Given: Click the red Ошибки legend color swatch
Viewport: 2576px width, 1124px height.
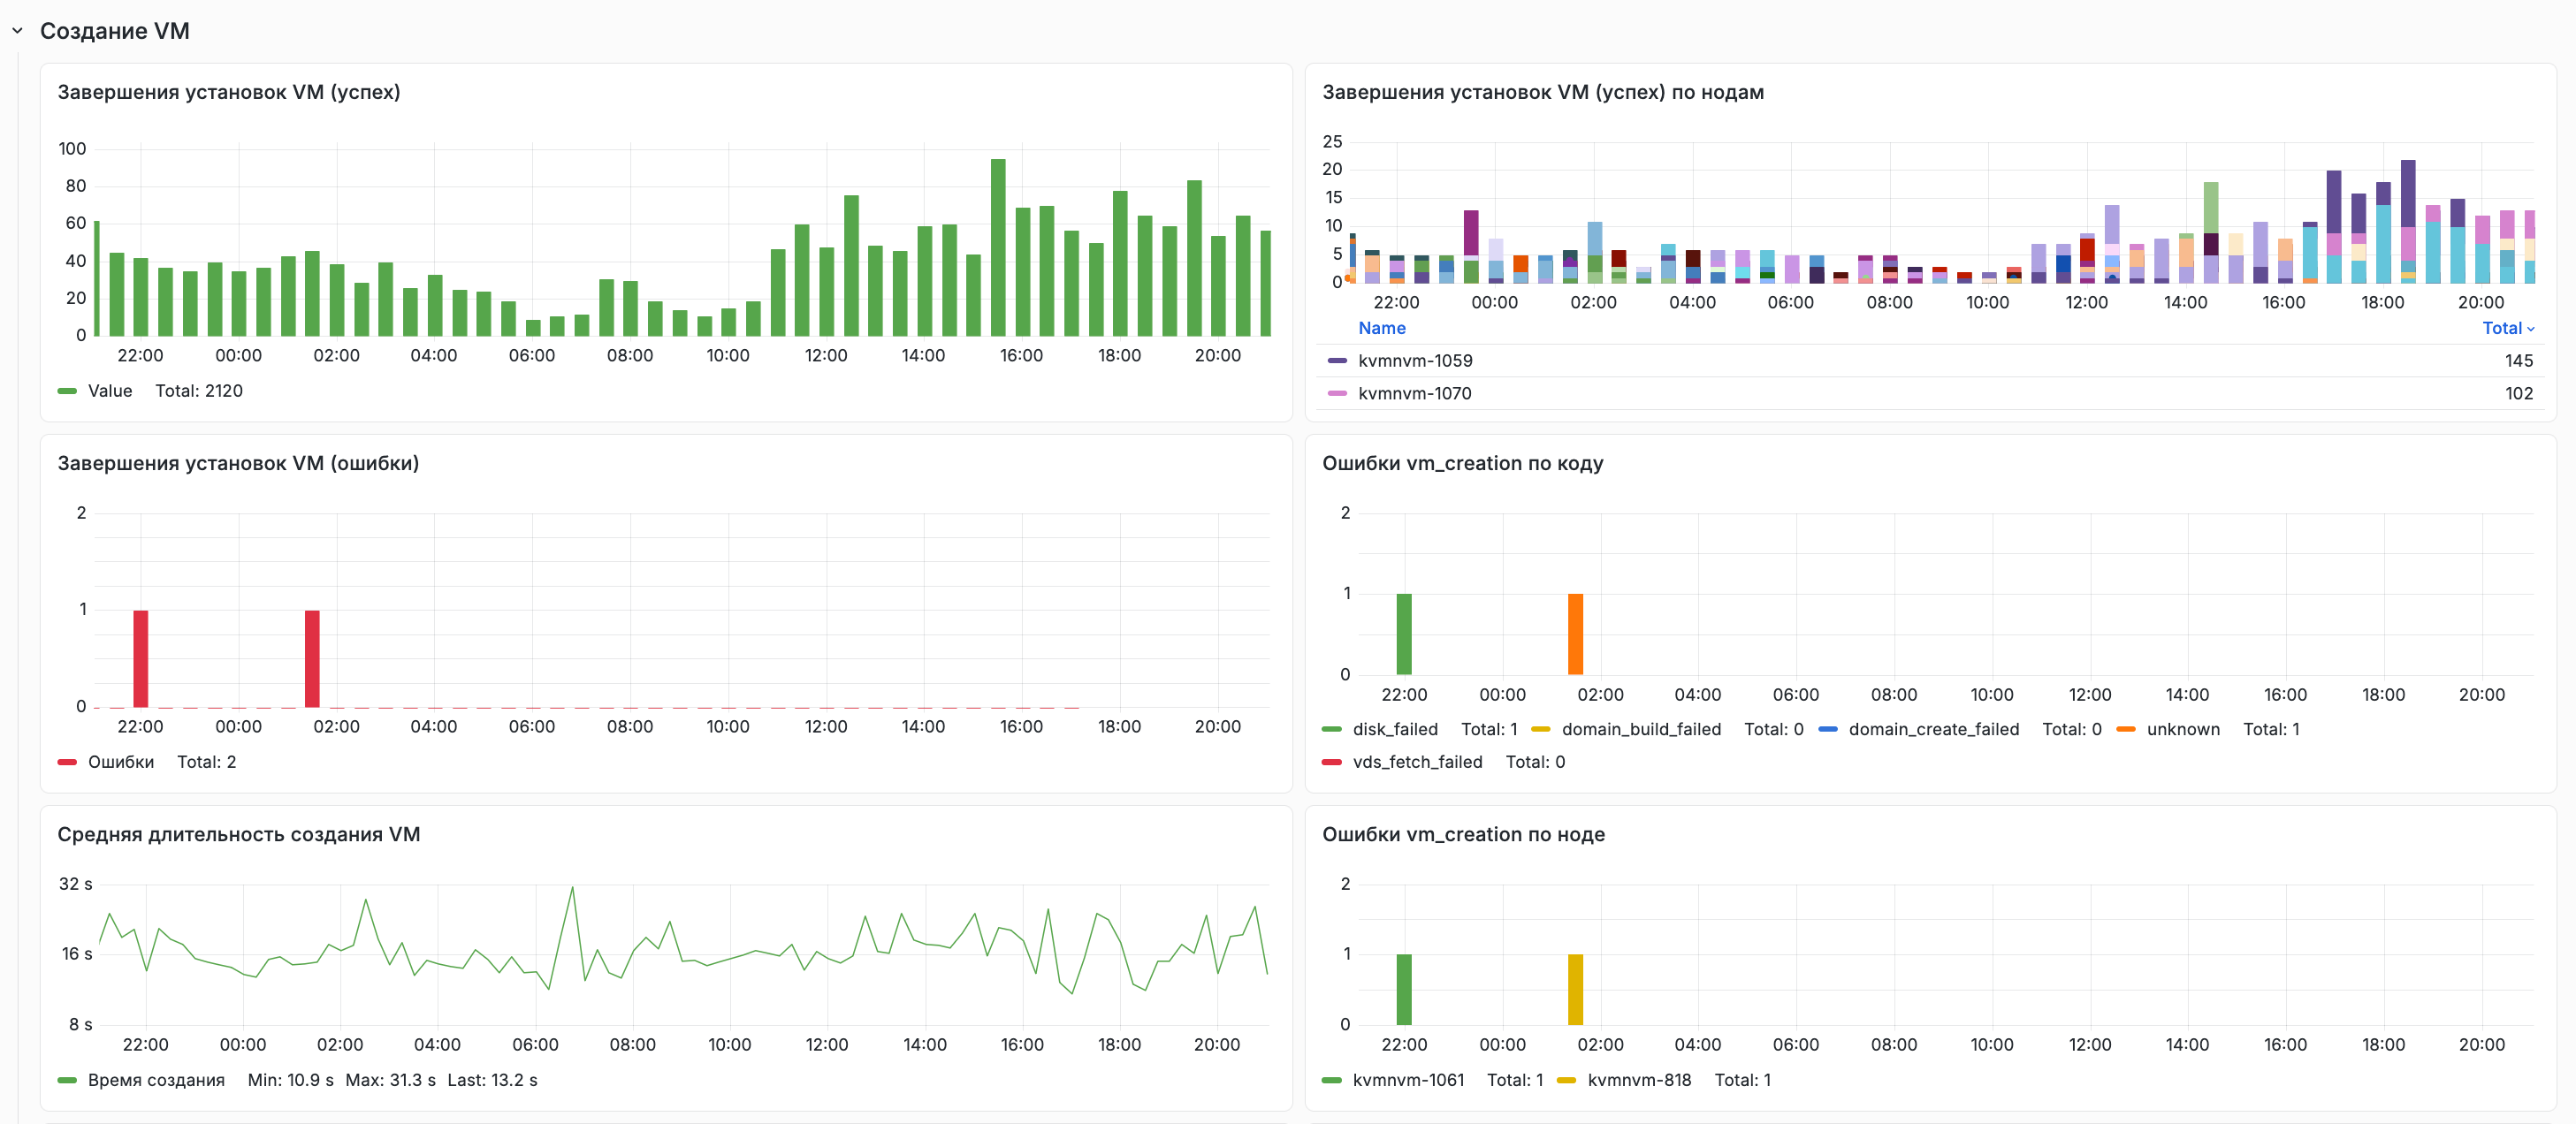Looking at the screenshot, I should pyautogui.click(x=67, y=762).
